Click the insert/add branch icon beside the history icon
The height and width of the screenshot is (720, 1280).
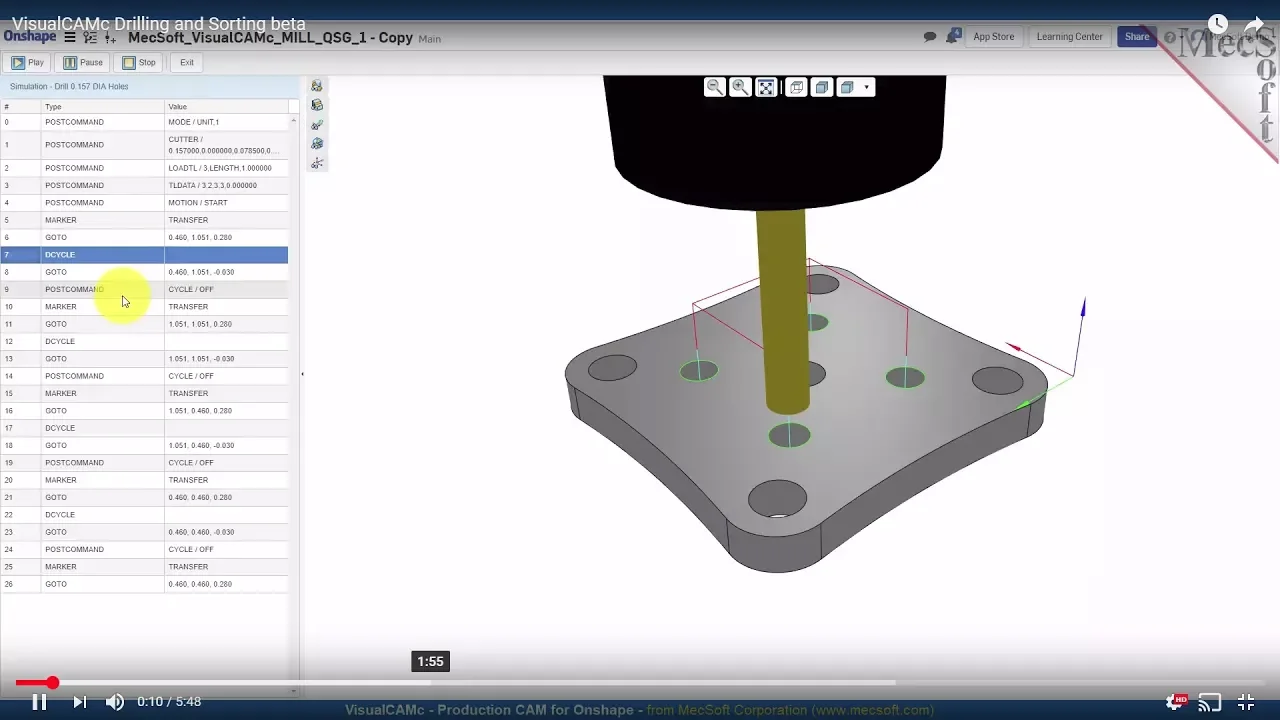(x=110, y=37)
